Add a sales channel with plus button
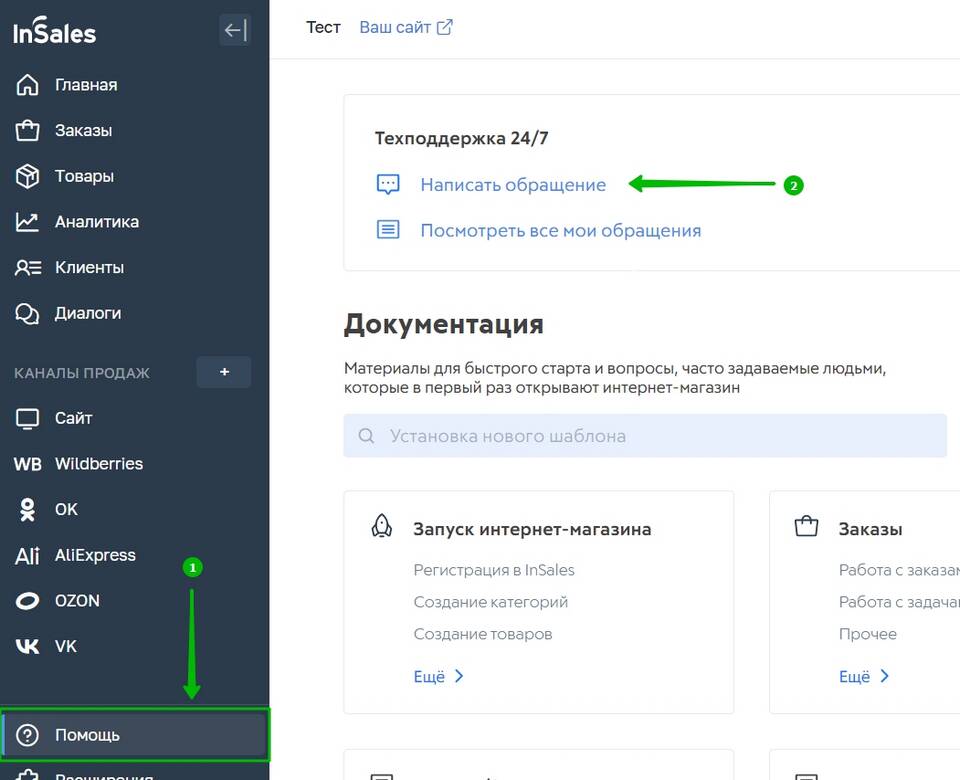 click(x=224, y=372)
